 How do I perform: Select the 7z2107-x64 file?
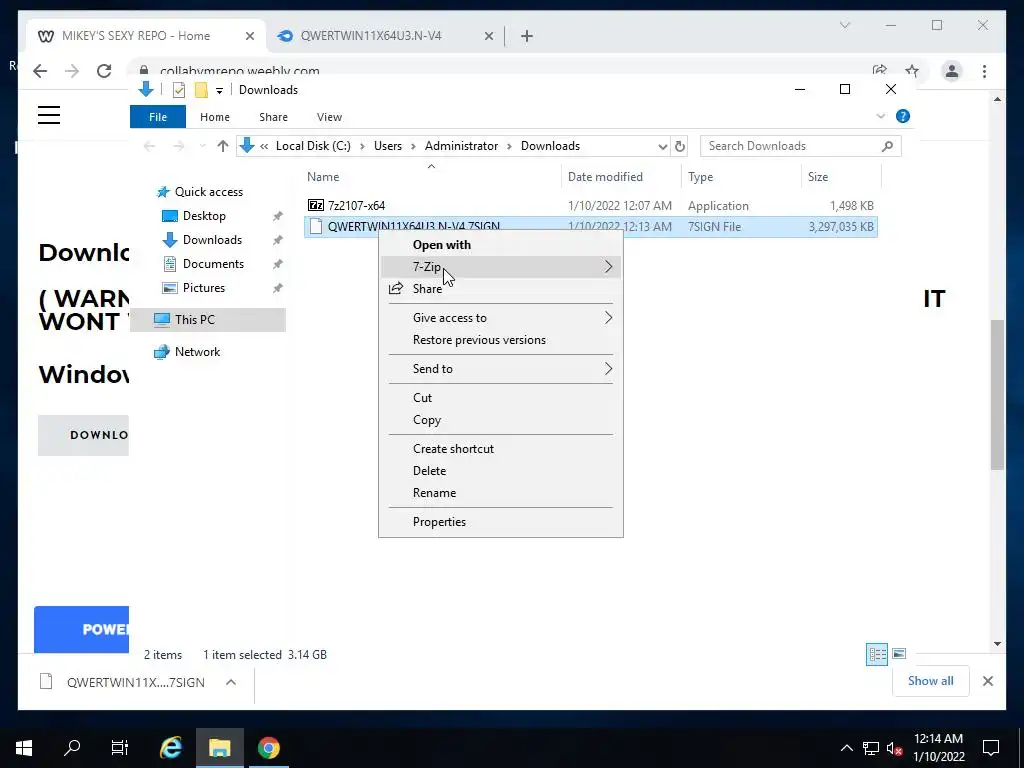click(356, 206)
